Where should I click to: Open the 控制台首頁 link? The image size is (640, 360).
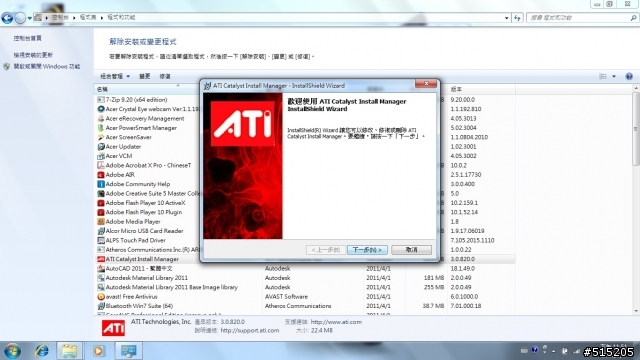point(27,38)
